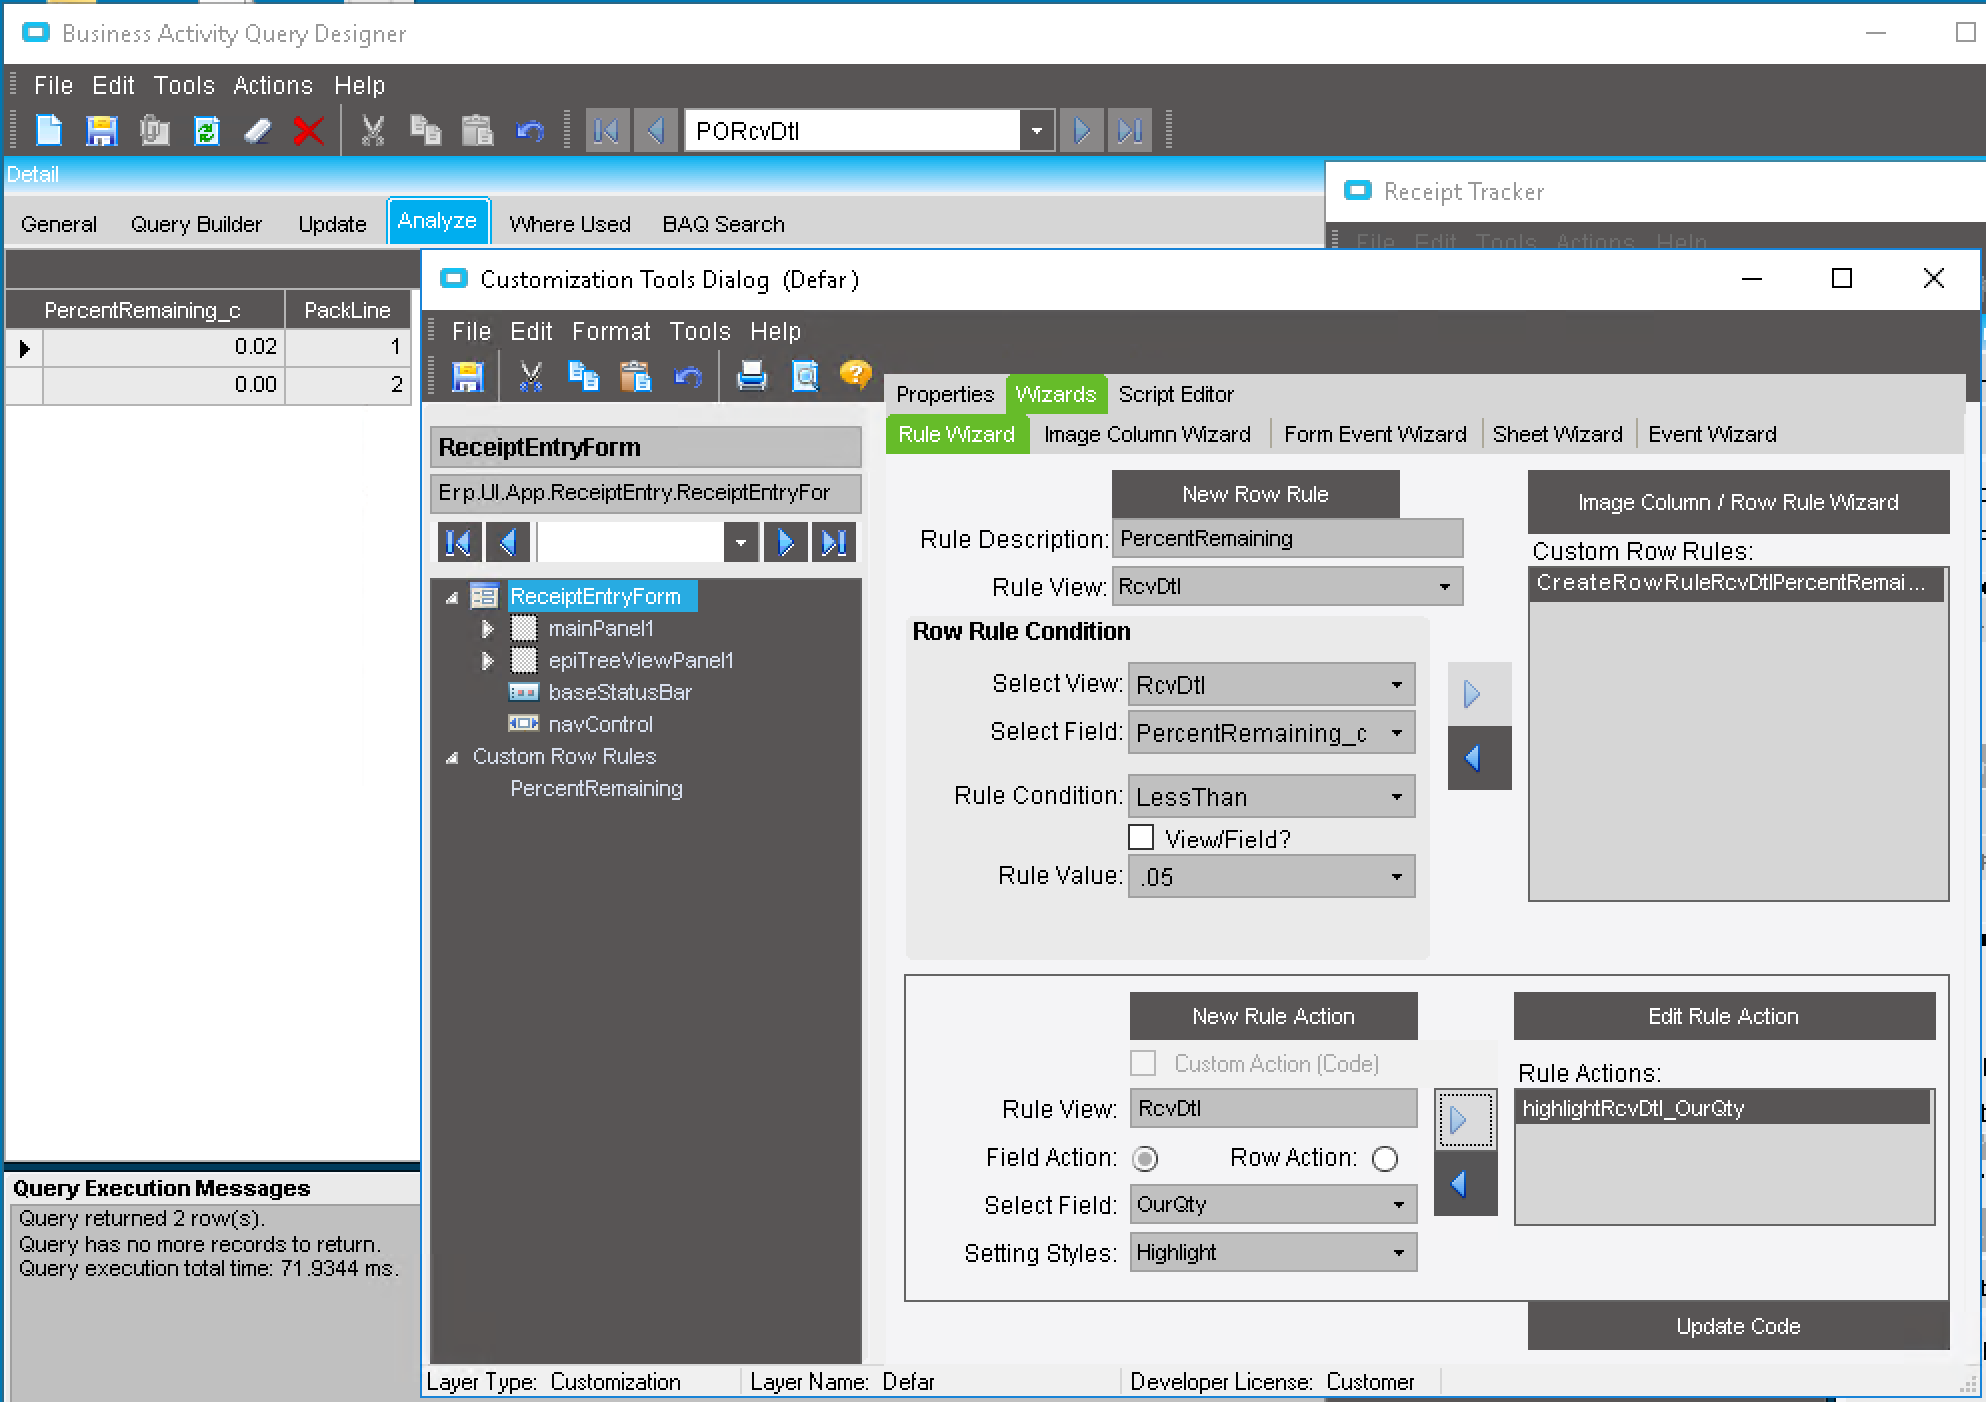
Task: Click the help question mark icon
Action: tap(855, 375)
